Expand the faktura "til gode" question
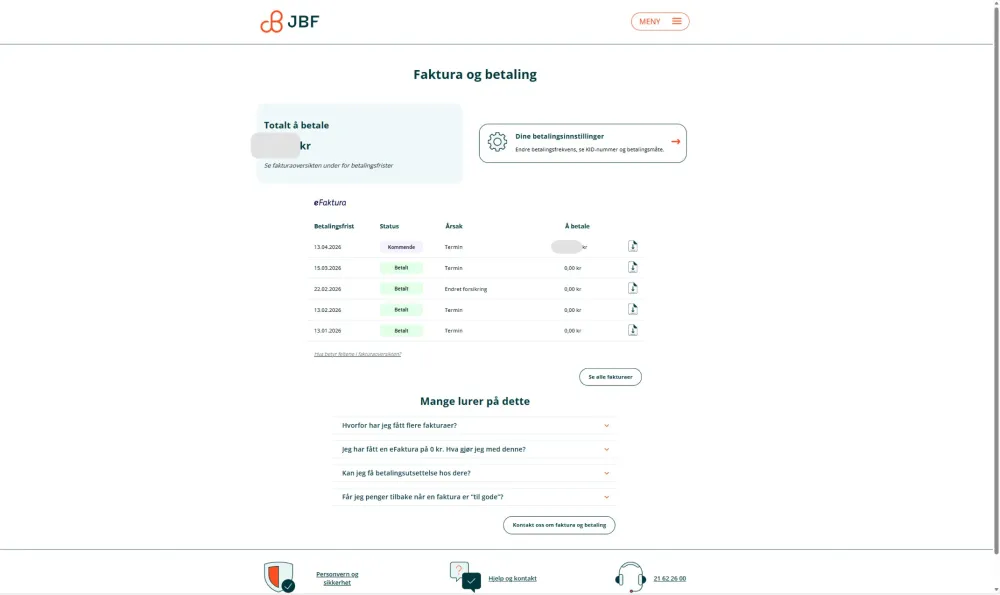 click(475, 497)
